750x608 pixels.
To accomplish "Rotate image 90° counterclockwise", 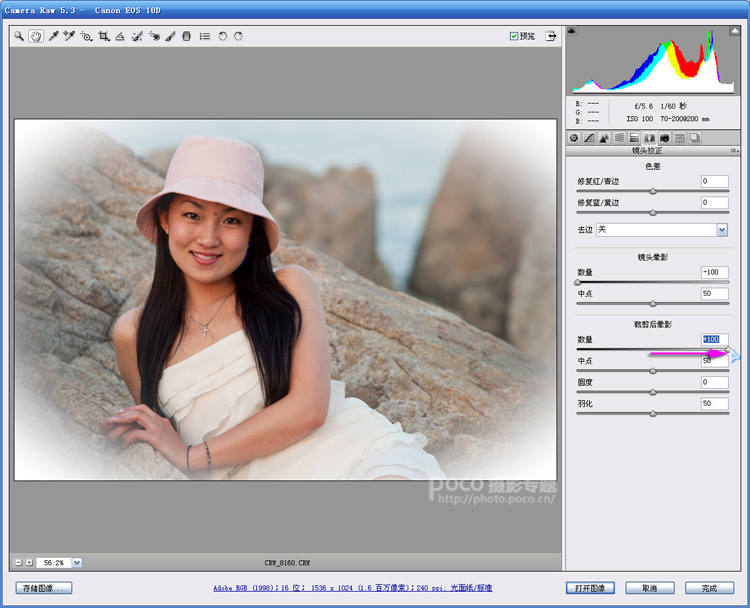I will coord(222,36).
